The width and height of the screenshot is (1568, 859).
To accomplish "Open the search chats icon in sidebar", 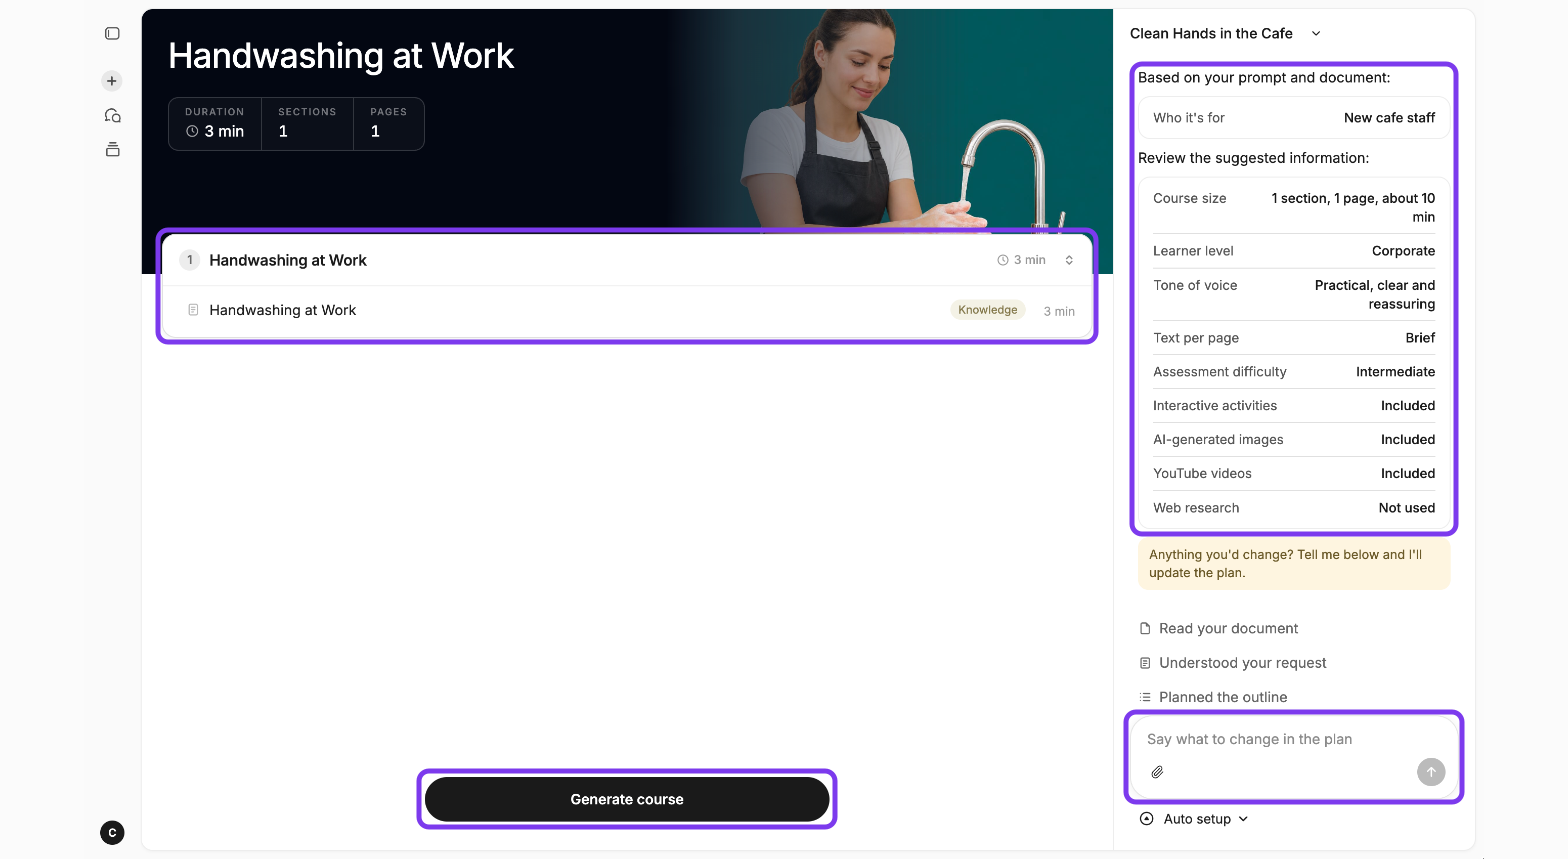I will pyautogui.click(x=112, y=115).
